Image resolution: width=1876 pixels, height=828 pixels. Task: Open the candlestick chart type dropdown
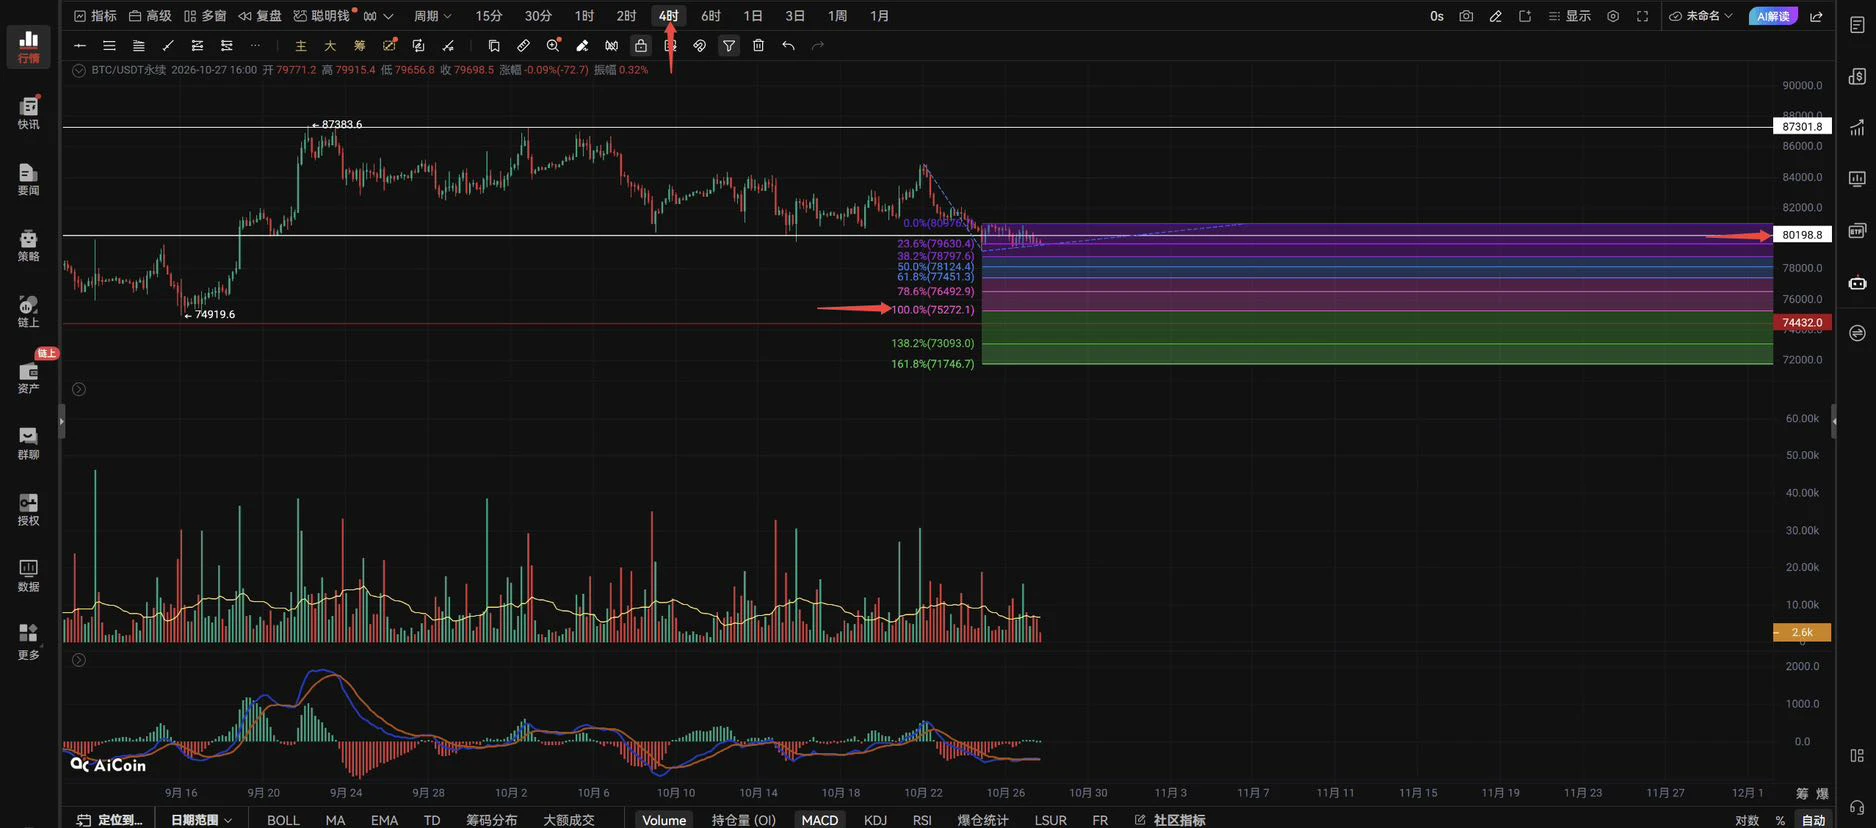pyautogui.click(x=378, y=16)
